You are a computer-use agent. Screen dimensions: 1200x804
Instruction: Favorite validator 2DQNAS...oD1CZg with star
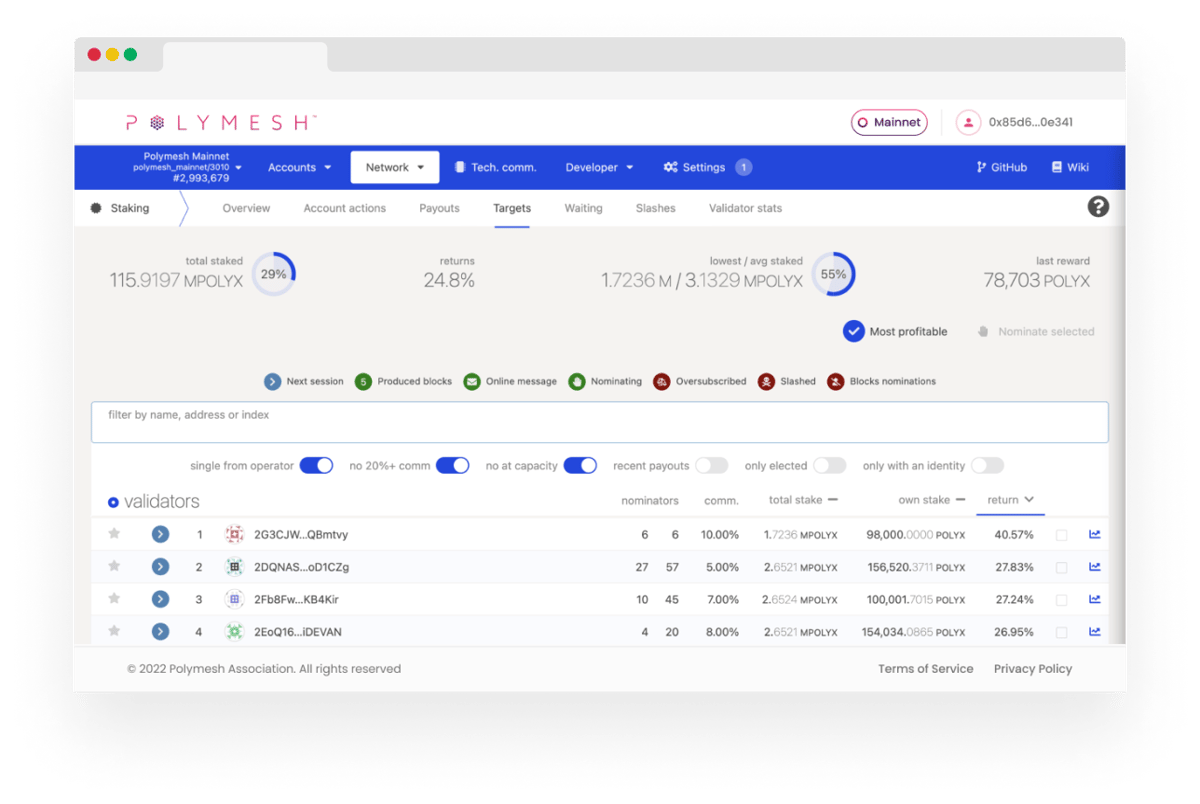[114, 567]
